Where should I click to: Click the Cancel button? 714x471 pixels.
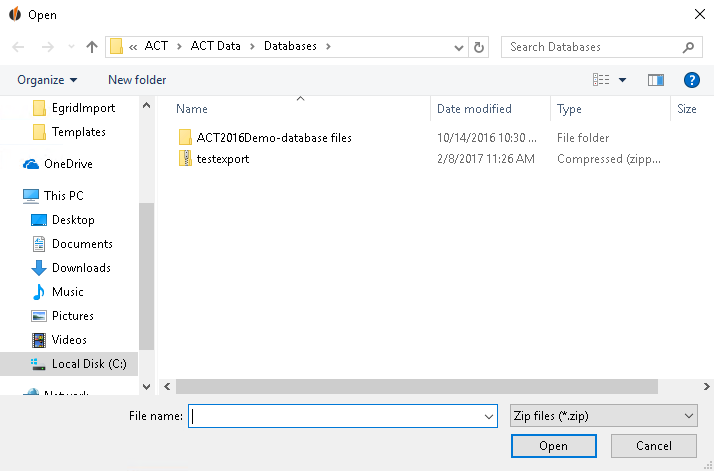click(x=654, y=446)
